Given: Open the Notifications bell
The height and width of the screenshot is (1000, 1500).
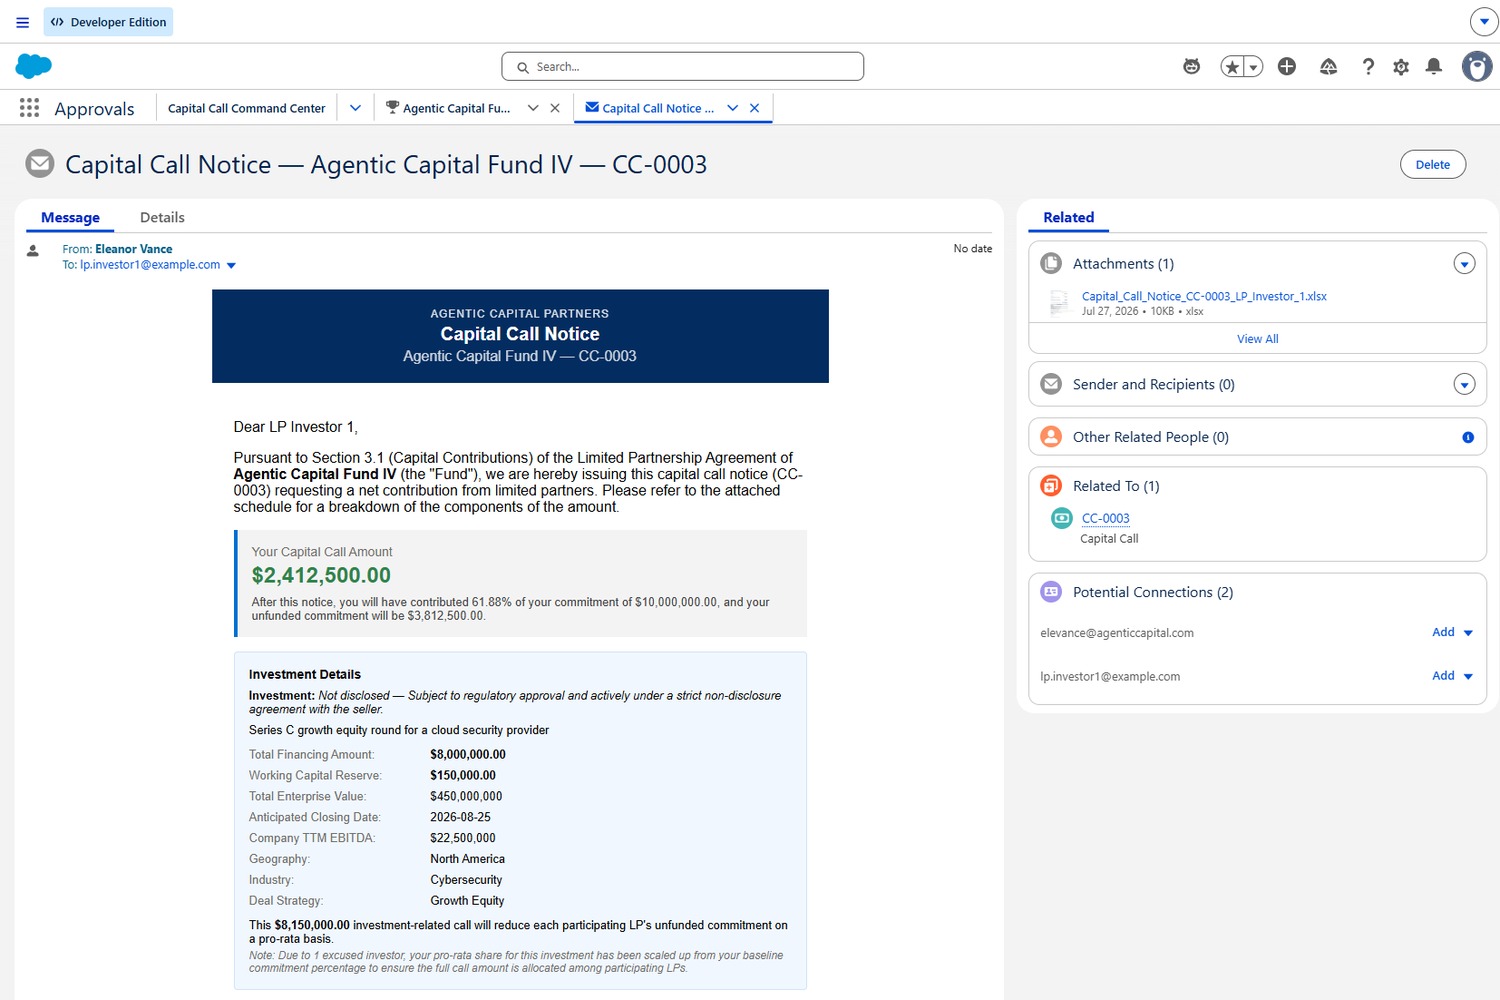Looking at the screenshot, I should pyautogui.click(x=1434, y=67).
